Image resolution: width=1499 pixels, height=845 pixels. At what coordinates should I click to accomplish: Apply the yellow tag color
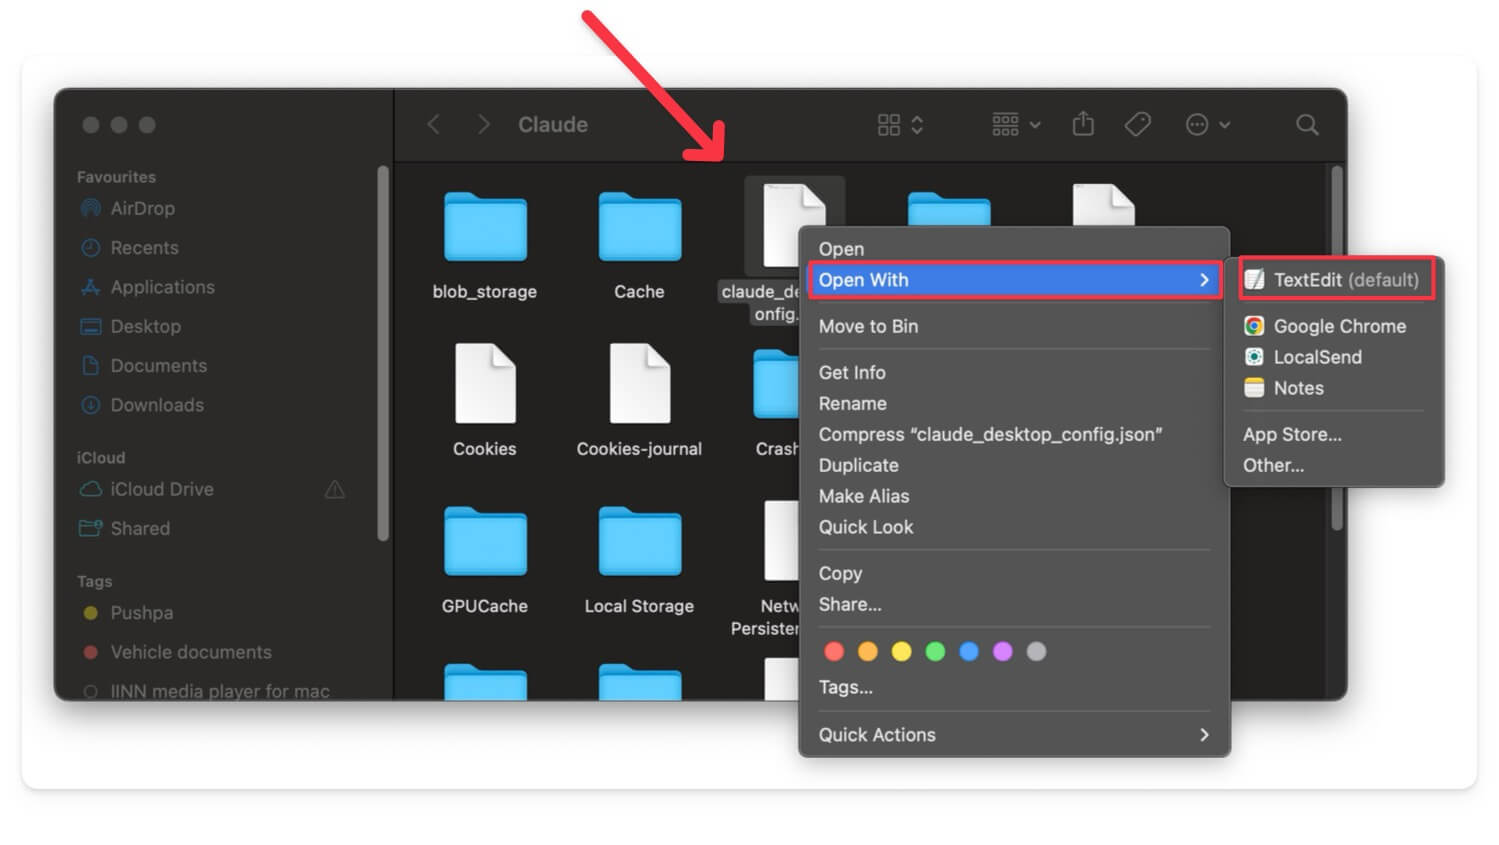coord(902,652)
